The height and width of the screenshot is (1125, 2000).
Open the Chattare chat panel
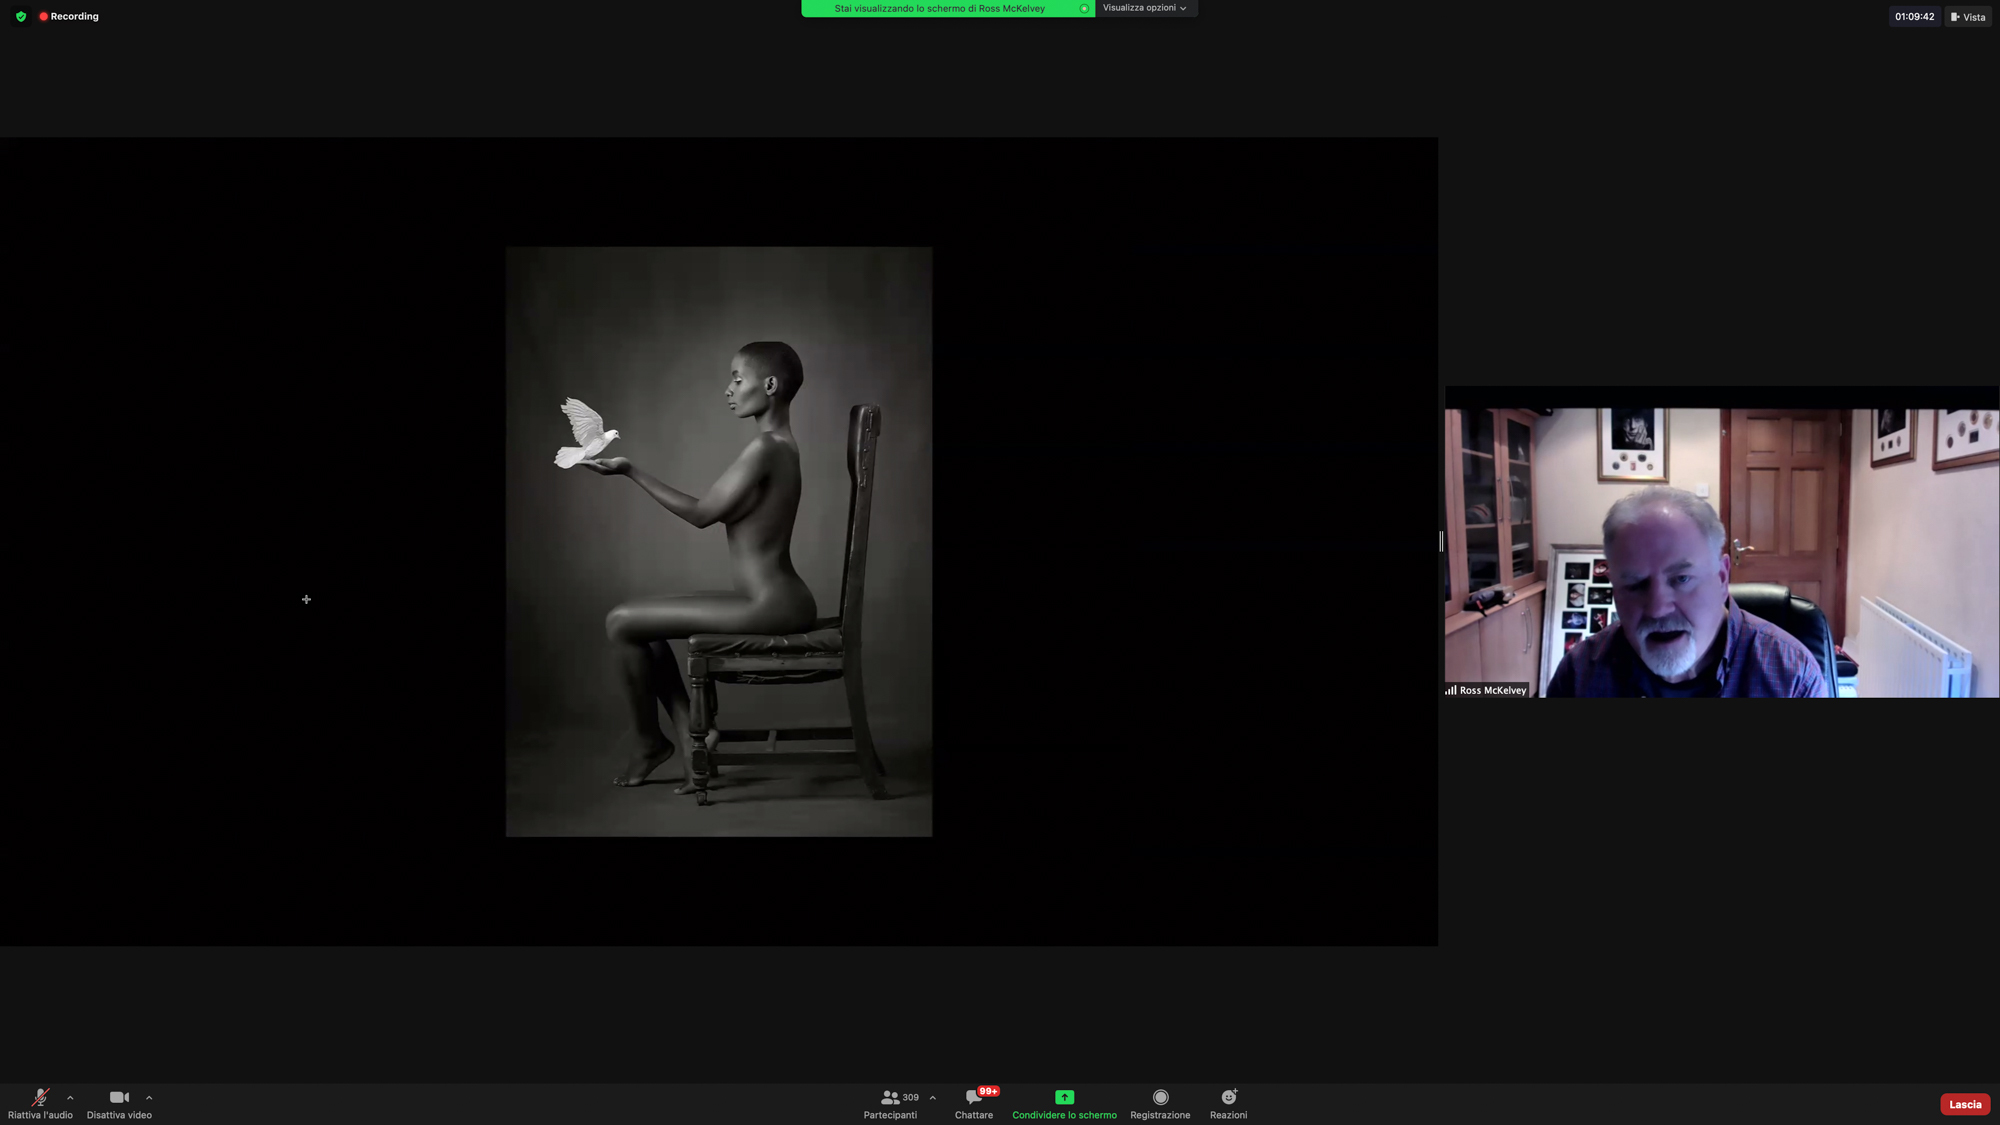973,1102
